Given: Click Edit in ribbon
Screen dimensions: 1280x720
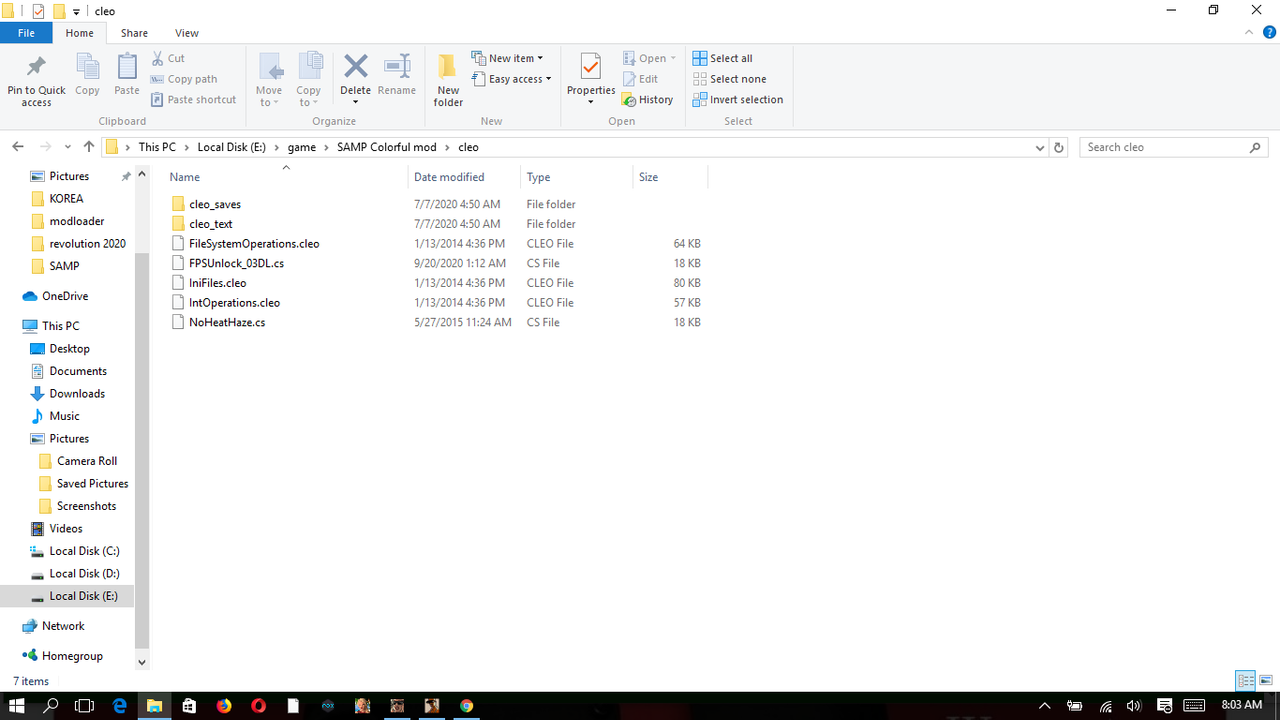Looking at the screenshot, I should click(x=640, y=79).
